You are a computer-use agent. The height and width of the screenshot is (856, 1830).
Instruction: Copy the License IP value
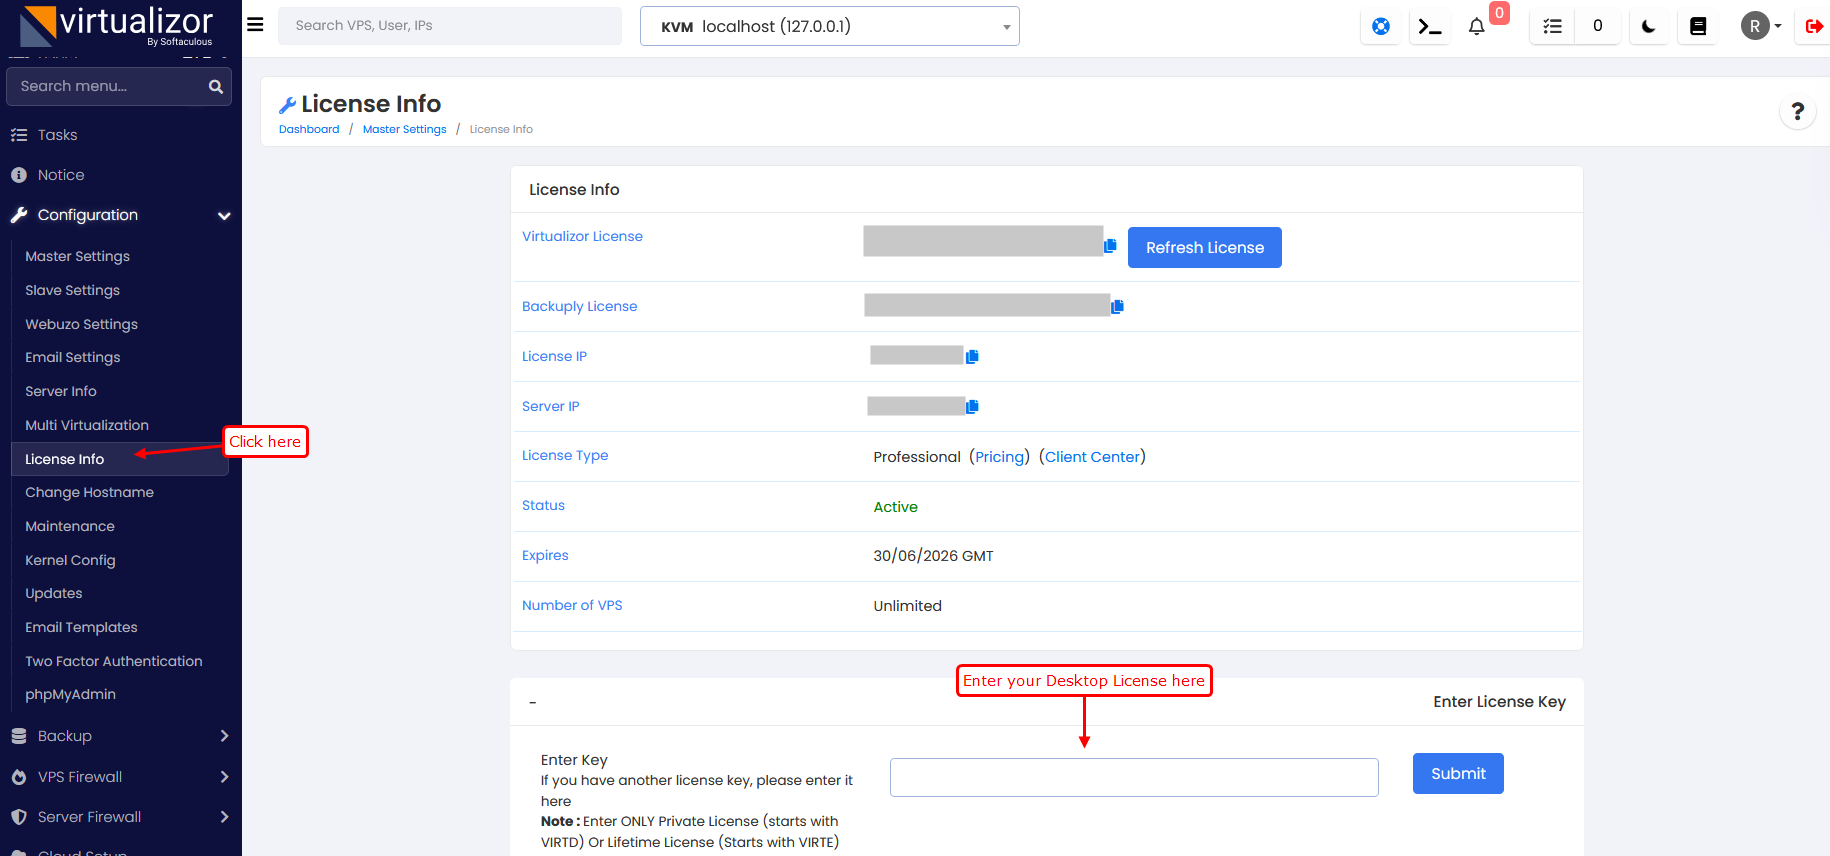click(972, 356)
